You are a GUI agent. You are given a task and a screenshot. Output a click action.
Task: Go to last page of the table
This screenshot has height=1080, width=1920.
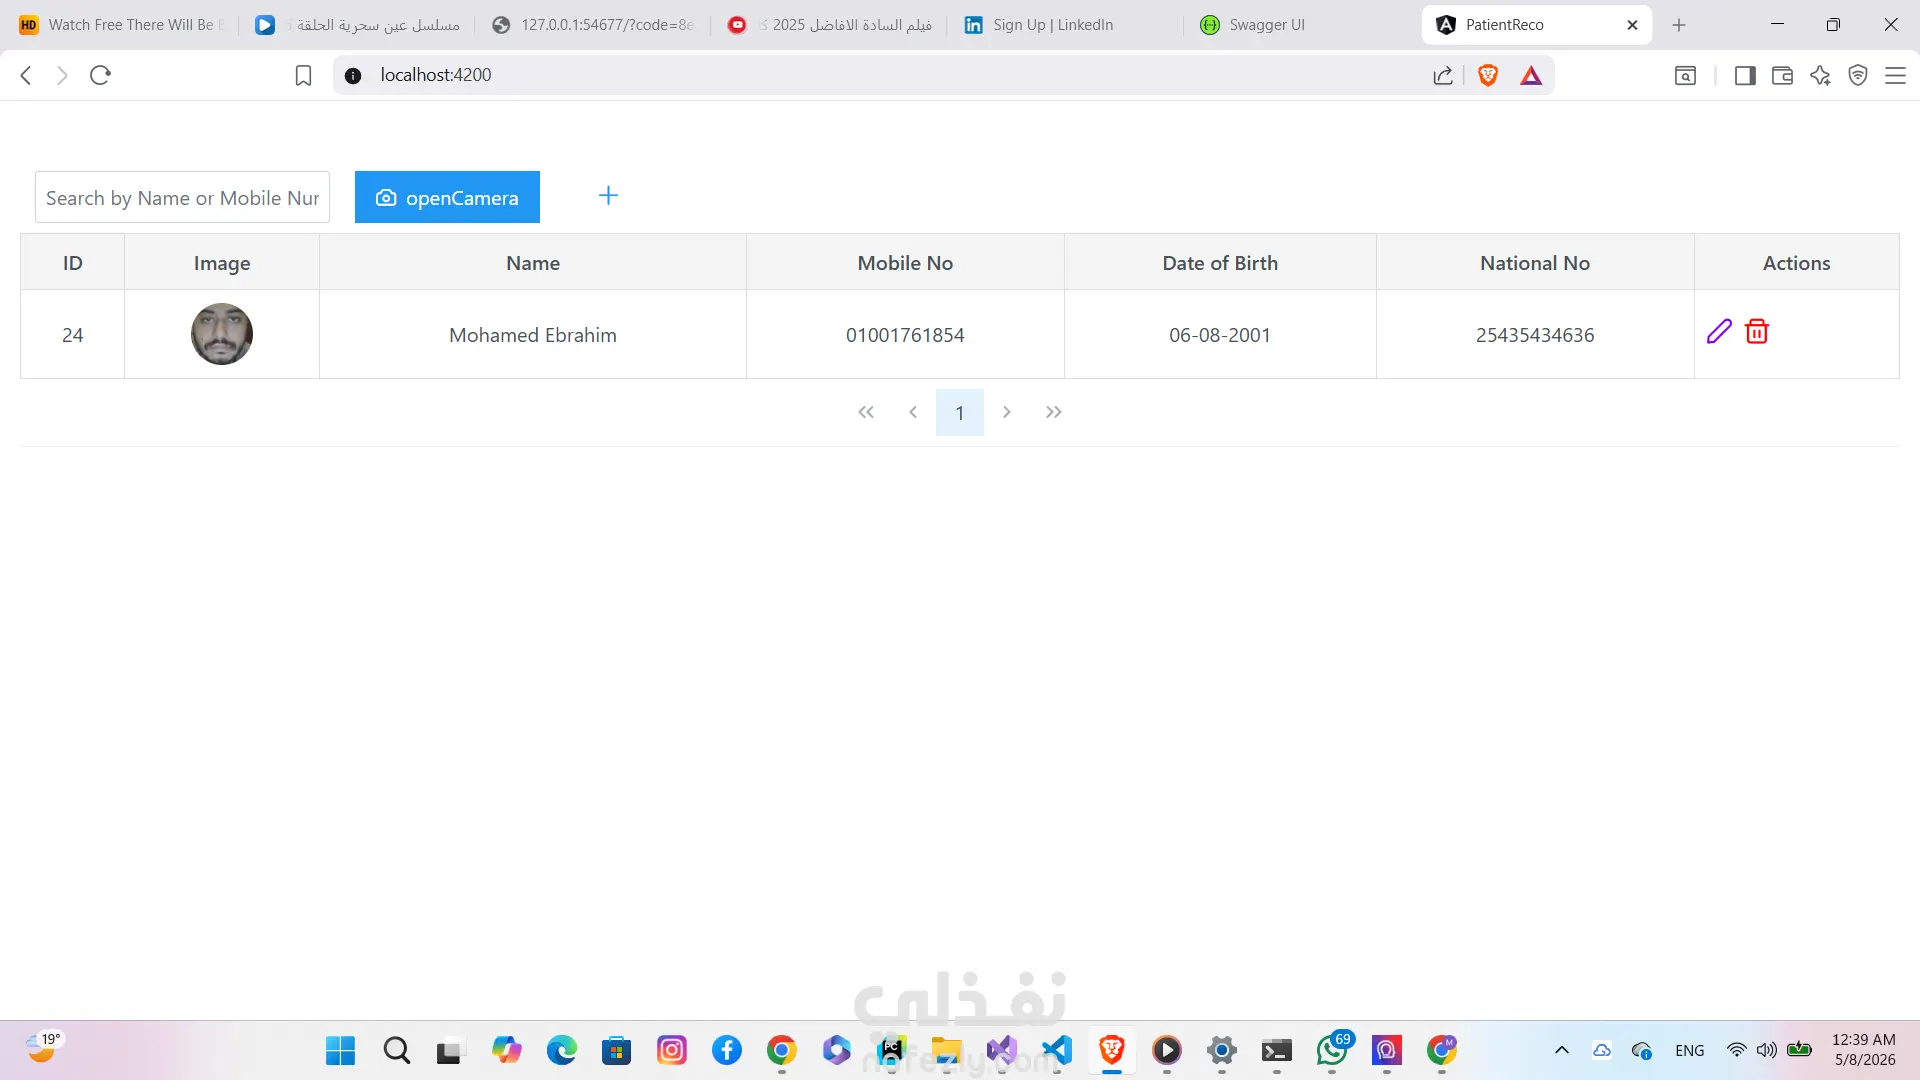pos(1054,412)
